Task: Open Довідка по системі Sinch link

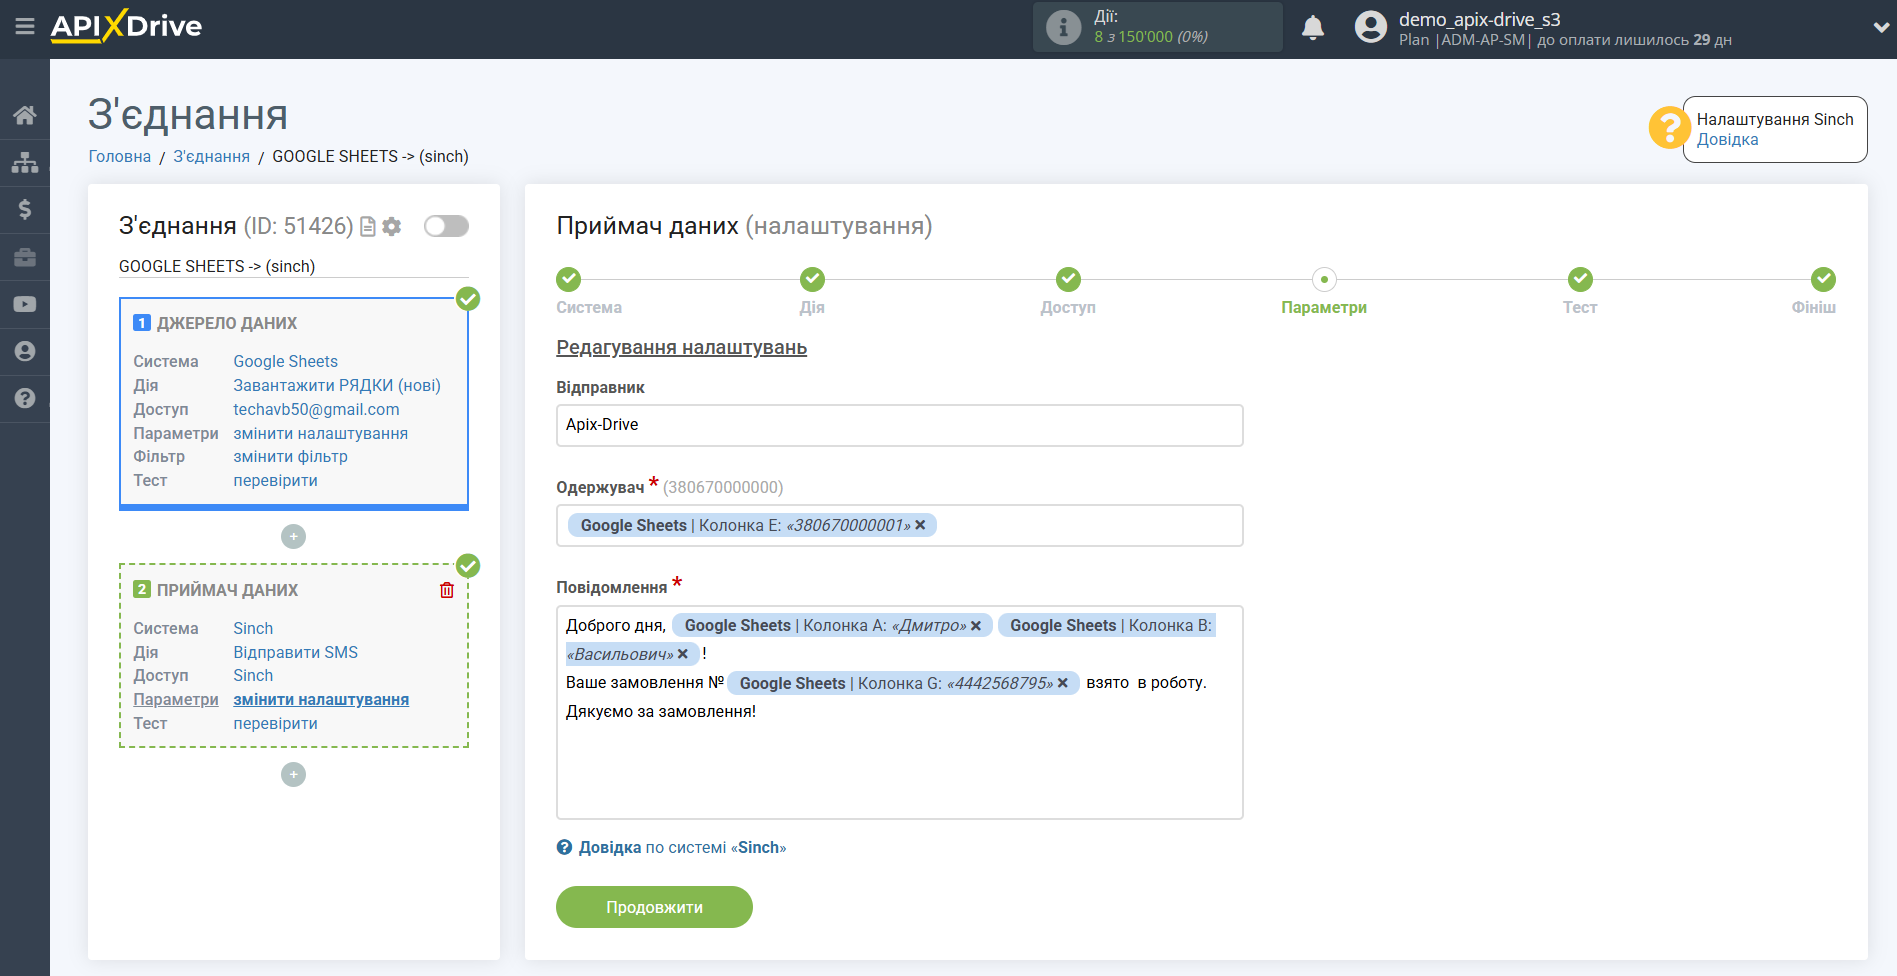Action: (682, 848)
